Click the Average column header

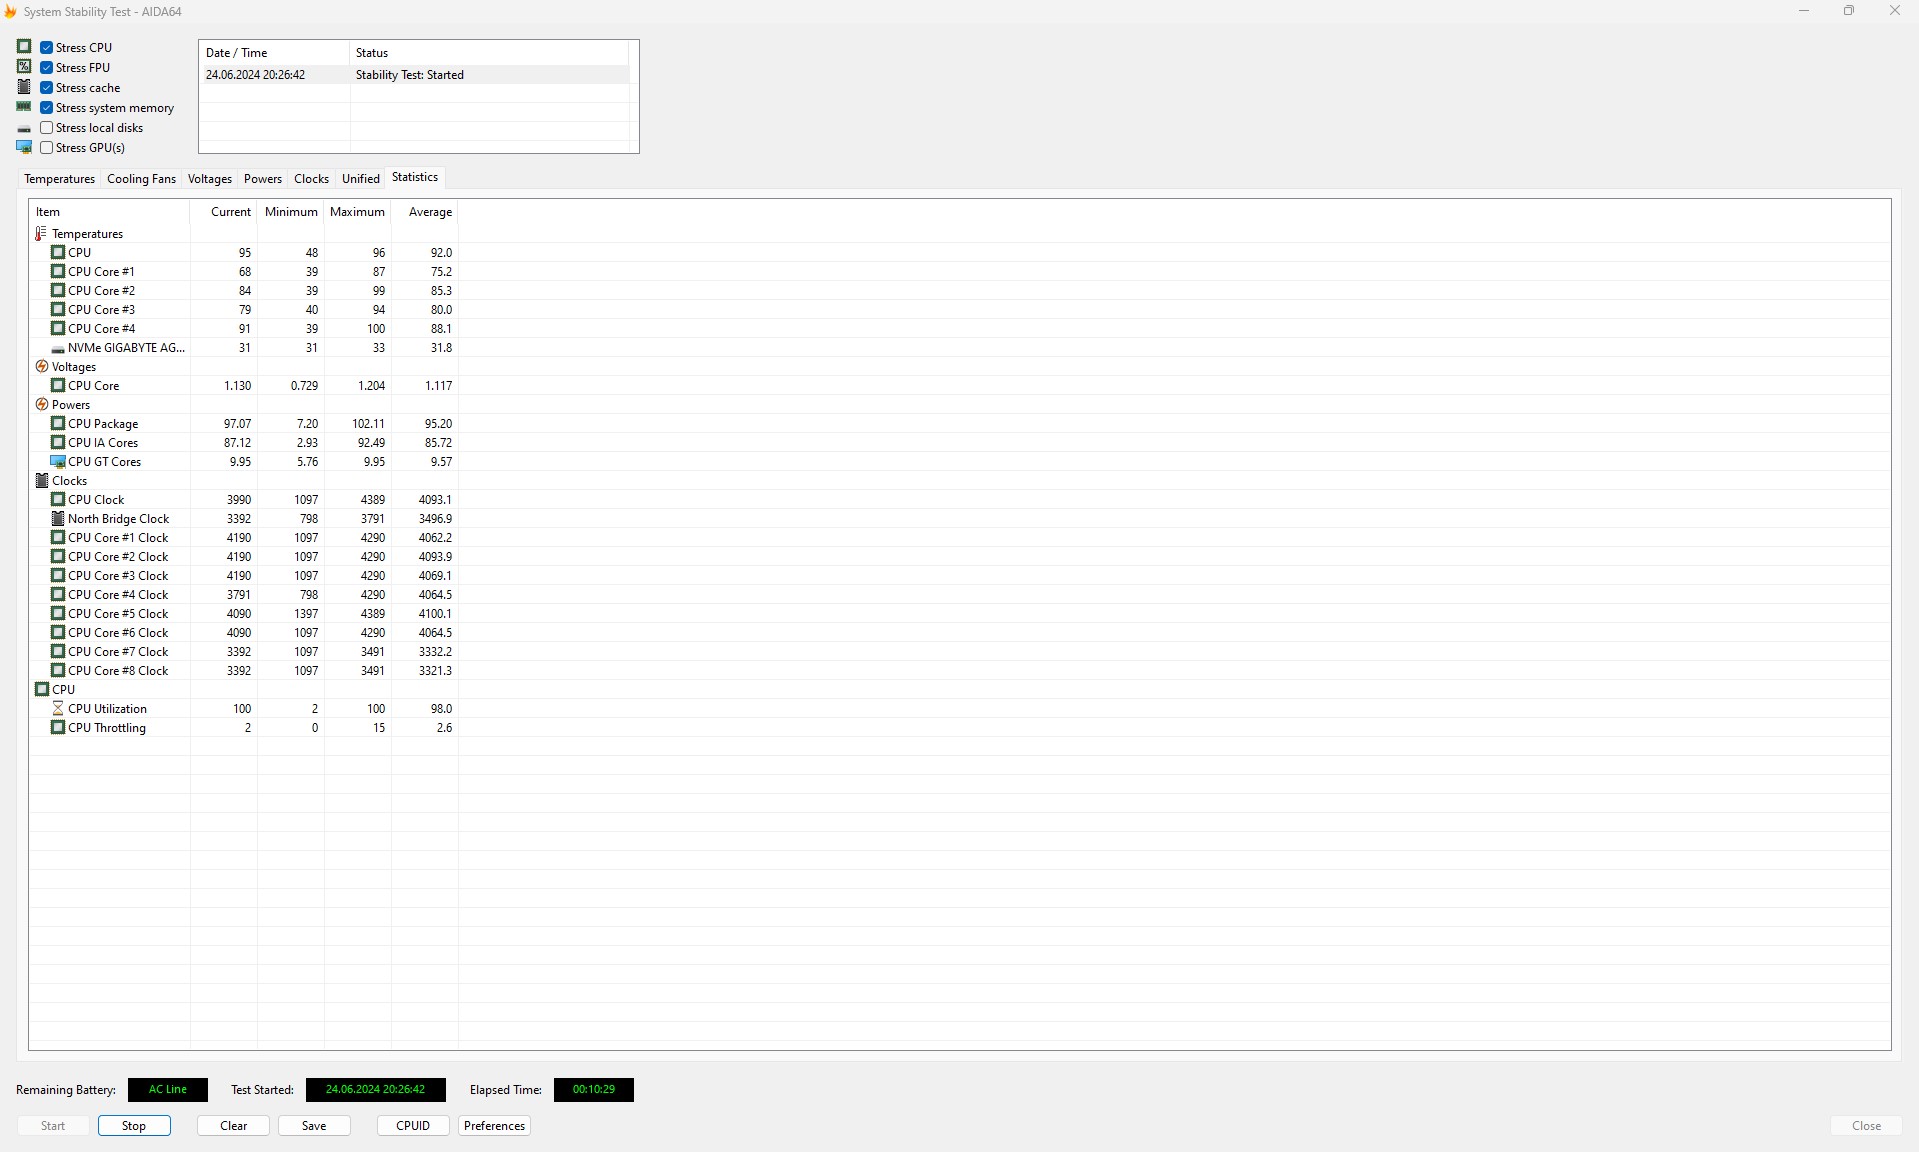tap(424, 212)
